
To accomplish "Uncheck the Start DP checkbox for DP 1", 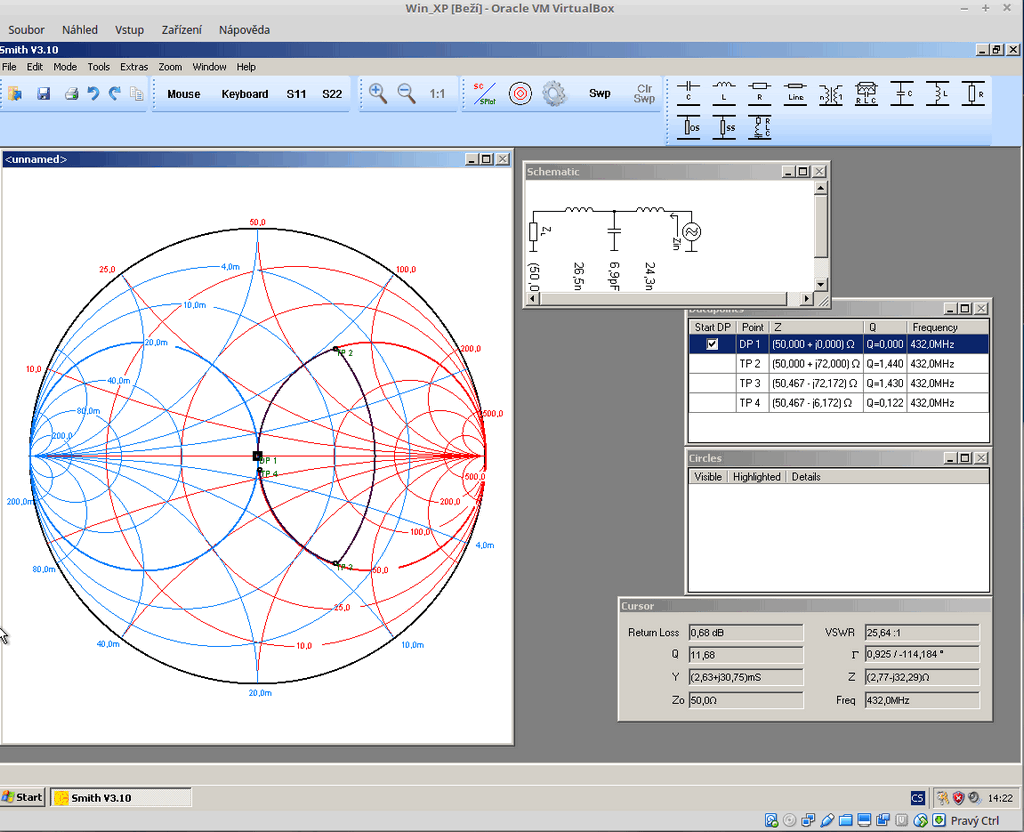I will point(712,344).
